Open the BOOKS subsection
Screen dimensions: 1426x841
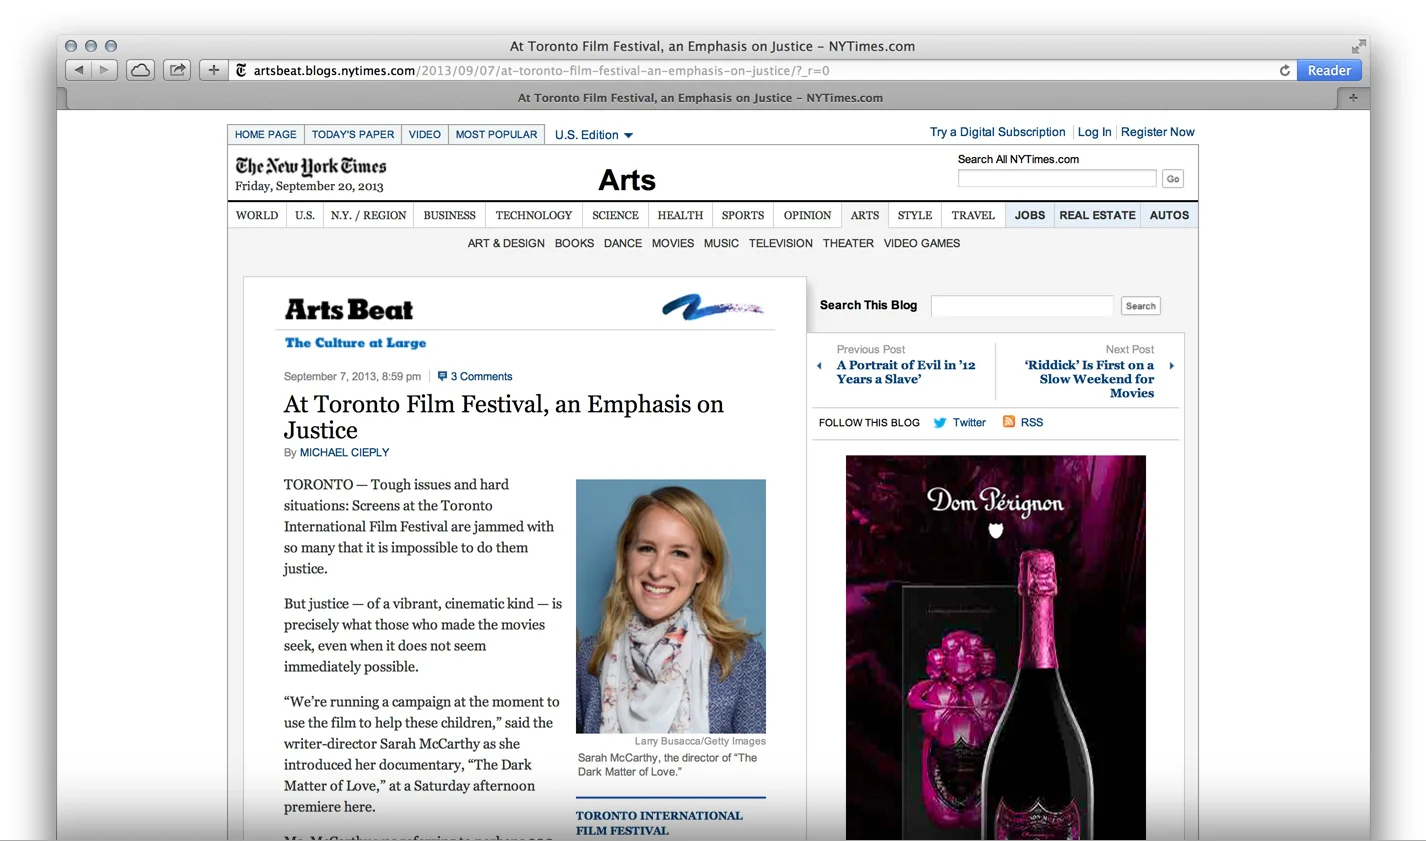pyautogui.click(x=574, y=243)
